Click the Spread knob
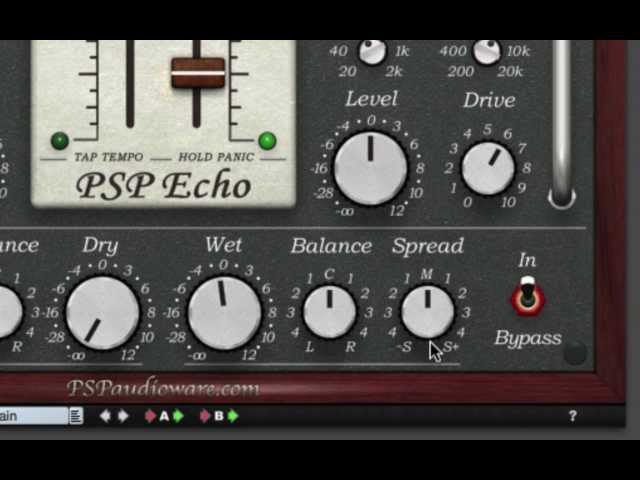This screenshot has width=640, height=480. [427, 312]
